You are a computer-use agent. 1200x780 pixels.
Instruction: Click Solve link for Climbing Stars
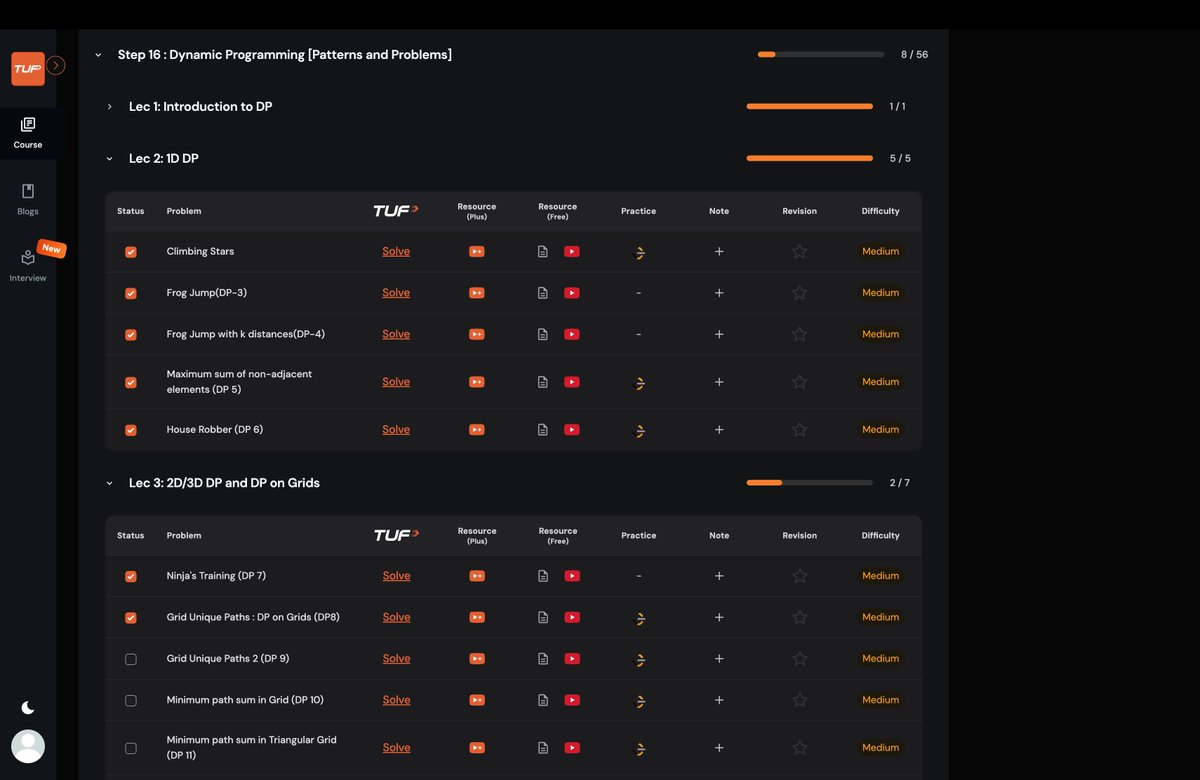[396, 251]
